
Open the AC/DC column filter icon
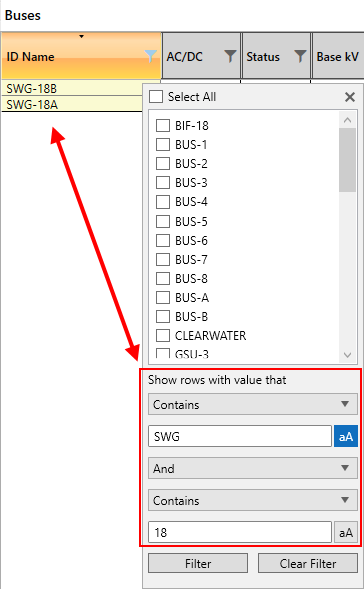tap(230, 56)
